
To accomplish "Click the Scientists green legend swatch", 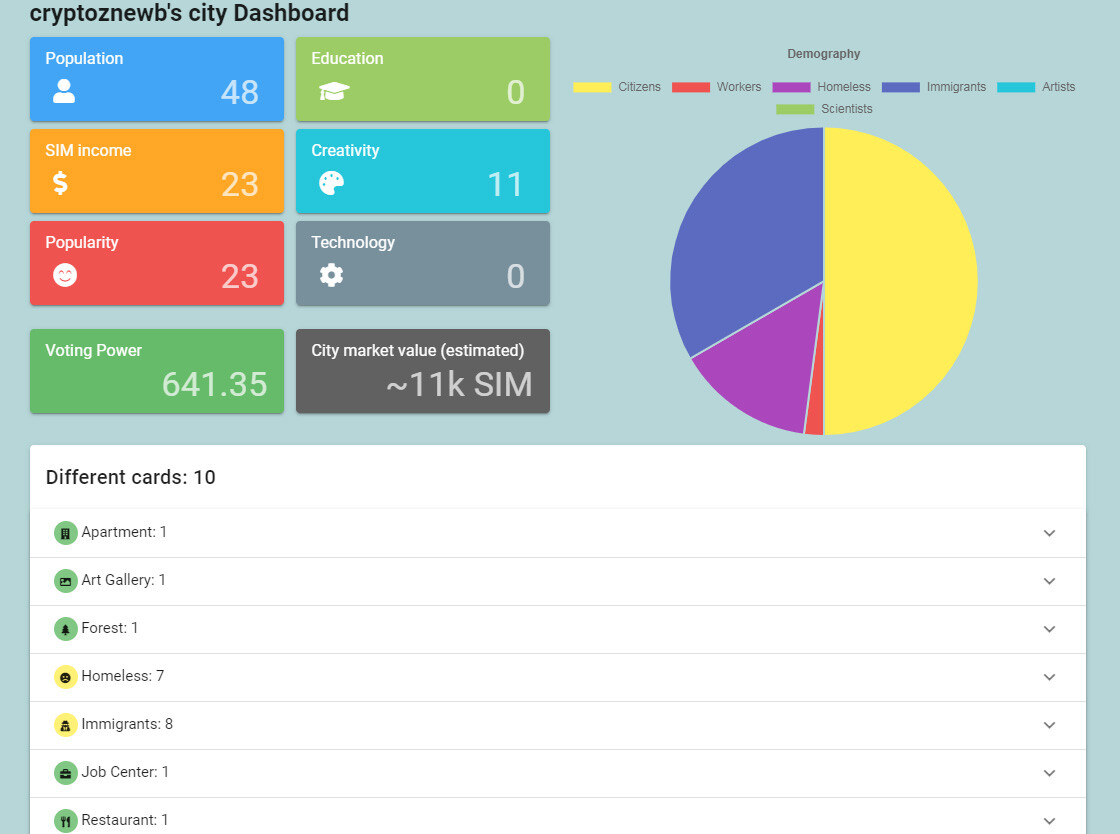I will 795,109.
